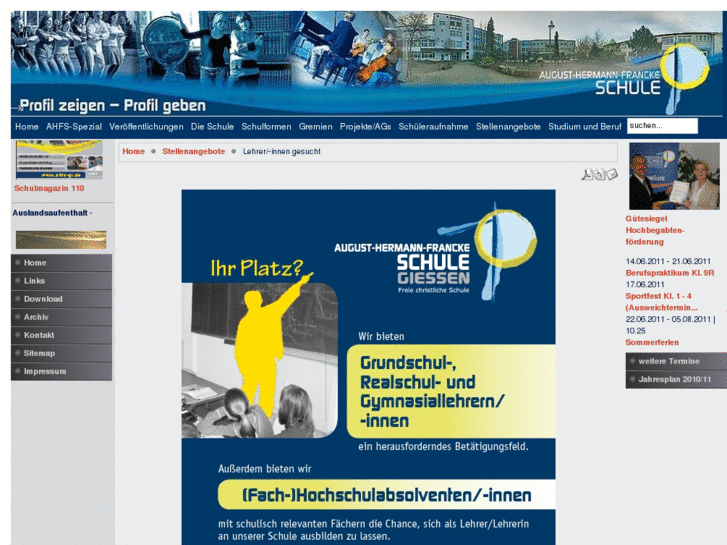Image resolution: width=727 pixels, height=545 pixels.
Task: Click the Schulmagazin cover thumbnail
Action: [59, 160]
